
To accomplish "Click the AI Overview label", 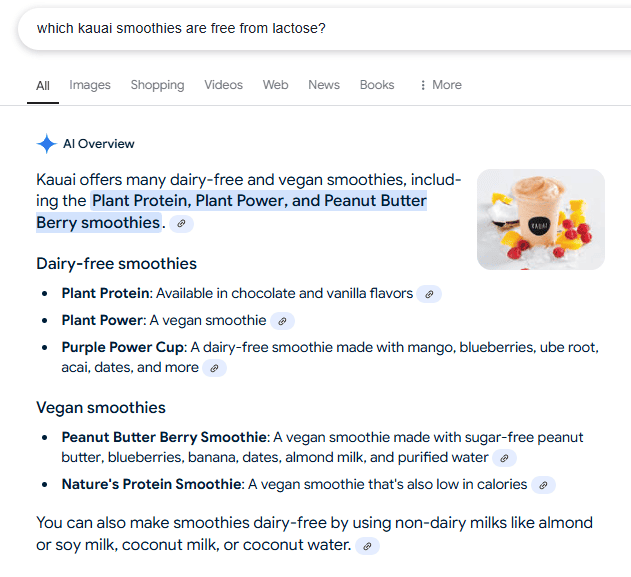I will [x=98, y=144].
